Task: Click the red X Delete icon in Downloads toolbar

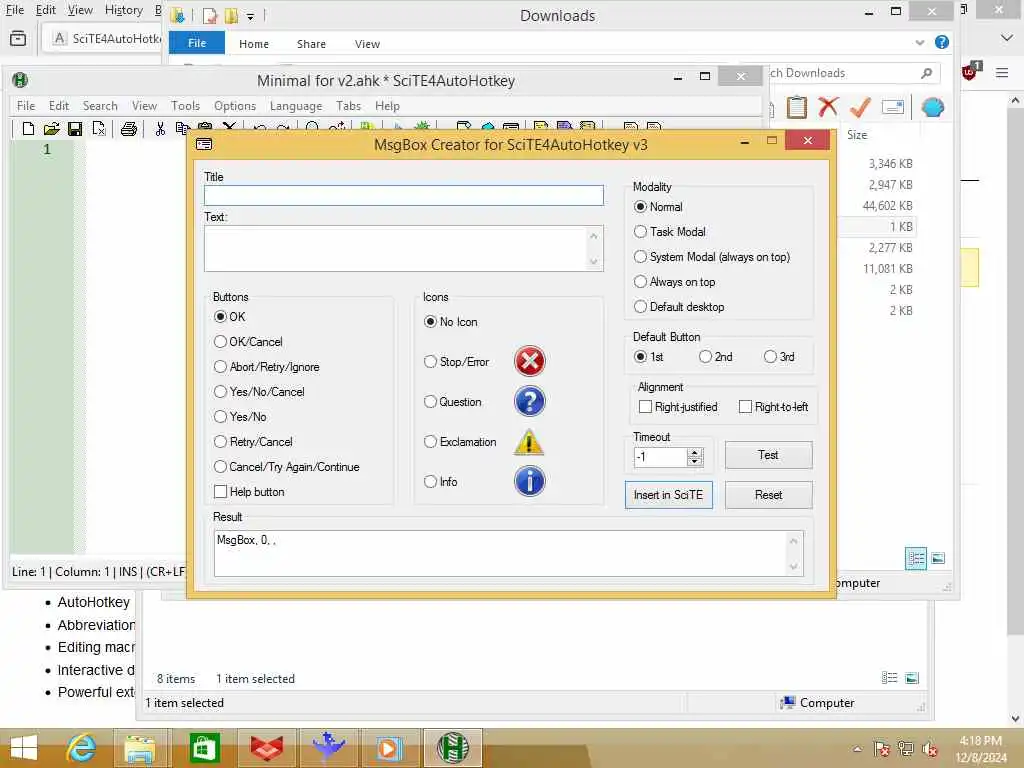Action: 828,106
